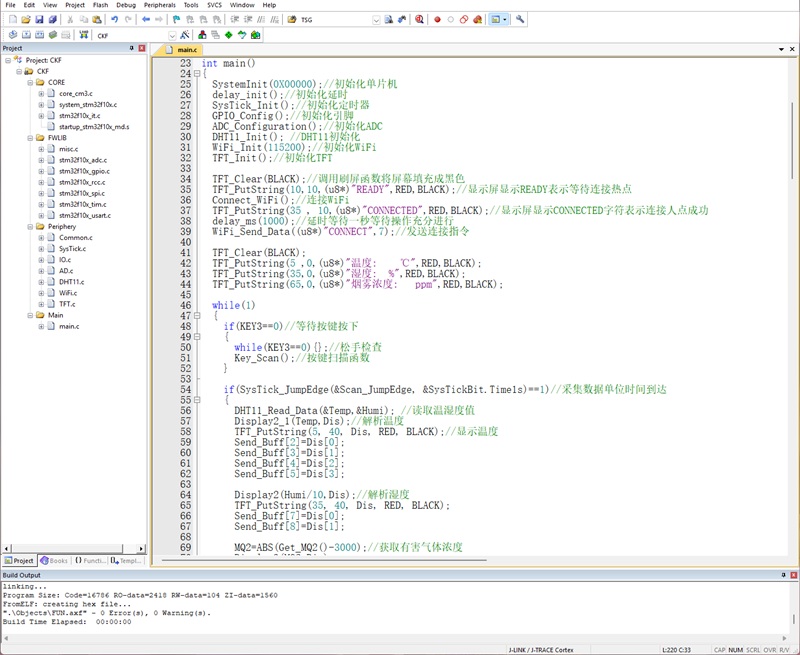Open Options for Target magic wand icon

[x=185, y=35]
